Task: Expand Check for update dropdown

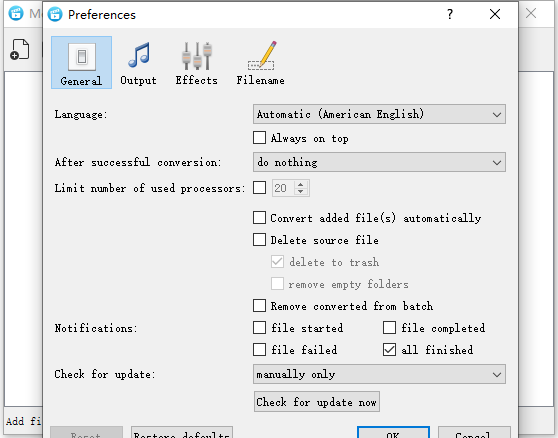Action: (379, 374)
